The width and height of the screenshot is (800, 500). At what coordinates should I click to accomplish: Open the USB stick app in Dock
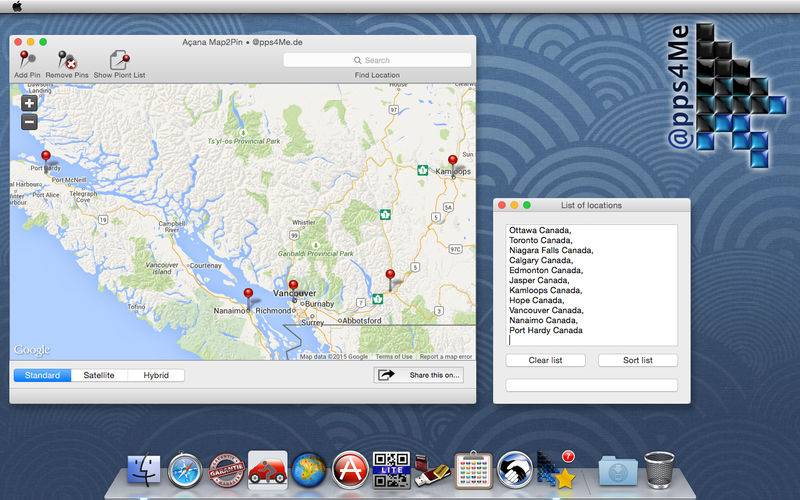pyautogui.click(x=433, y=472)
